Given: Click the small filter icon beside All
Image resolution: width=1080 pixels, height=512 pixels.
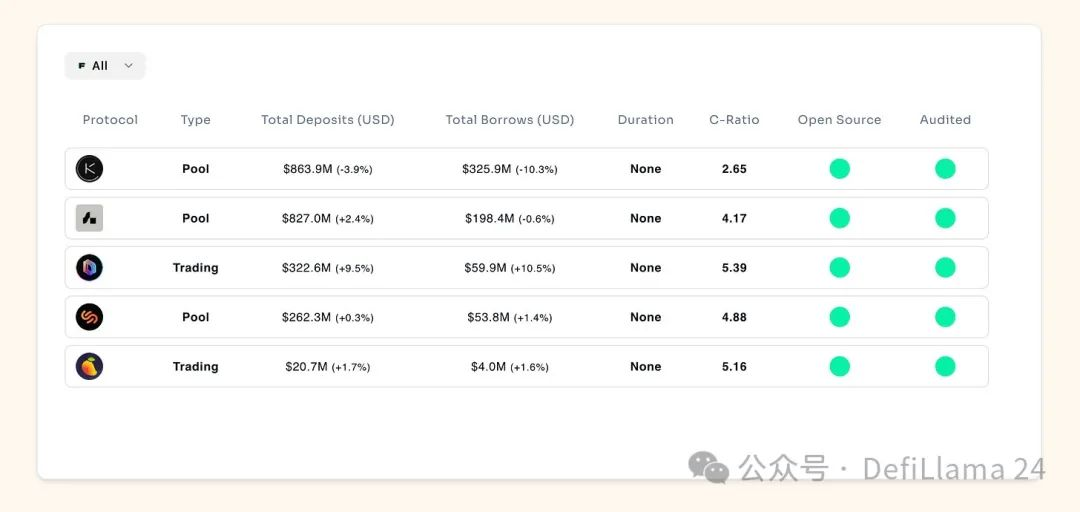Looking at the screenshot, I should pos(81,66).
